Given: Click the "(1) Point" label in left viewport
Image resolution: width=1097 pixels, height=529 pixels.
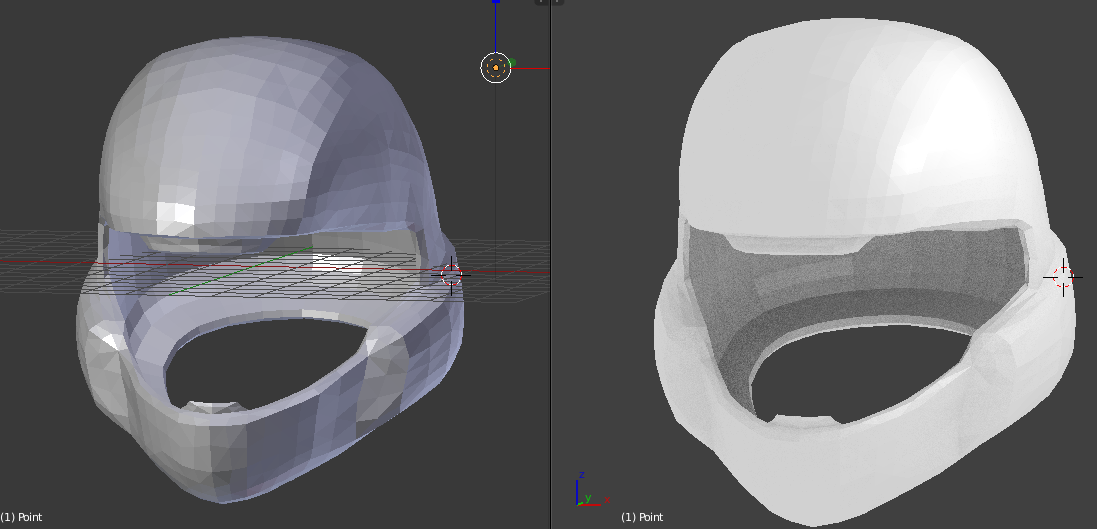Looking at the screenshot, I should [21, 517].
